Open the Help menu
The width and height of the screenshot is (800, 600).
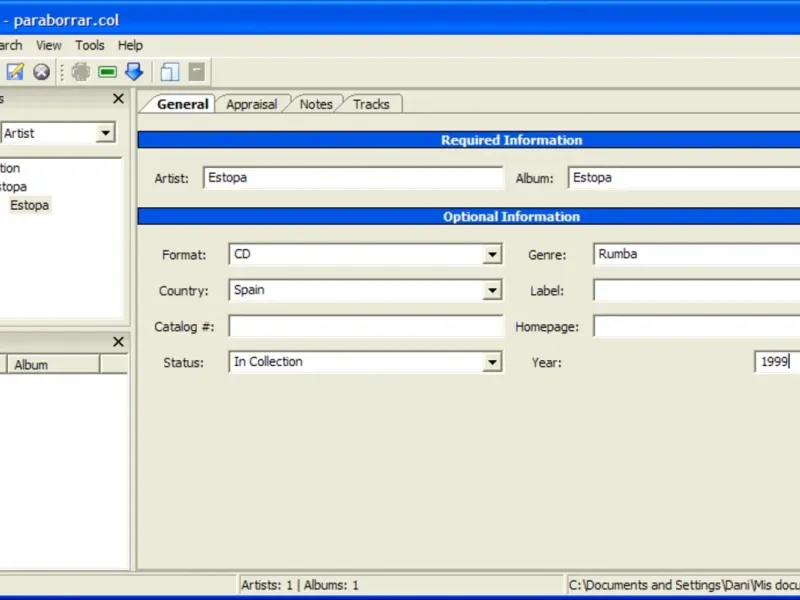(130, 45)
